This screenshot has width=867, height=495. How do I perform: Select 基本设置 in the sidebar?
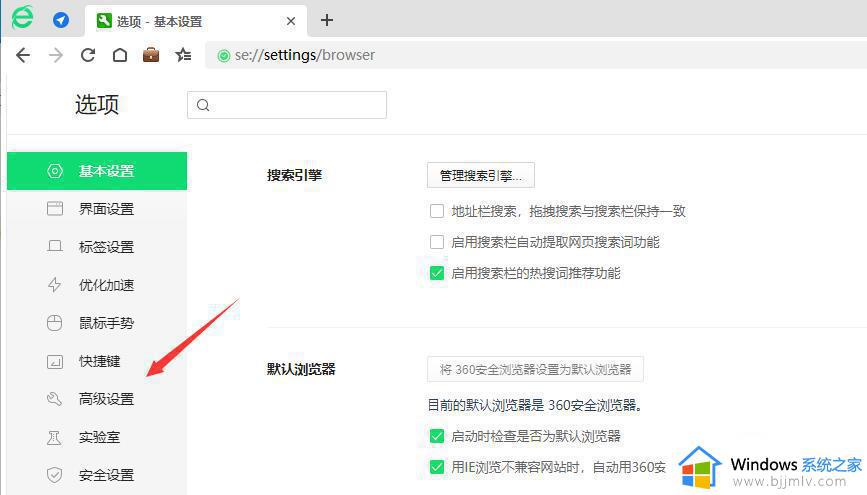coord(97,171)
